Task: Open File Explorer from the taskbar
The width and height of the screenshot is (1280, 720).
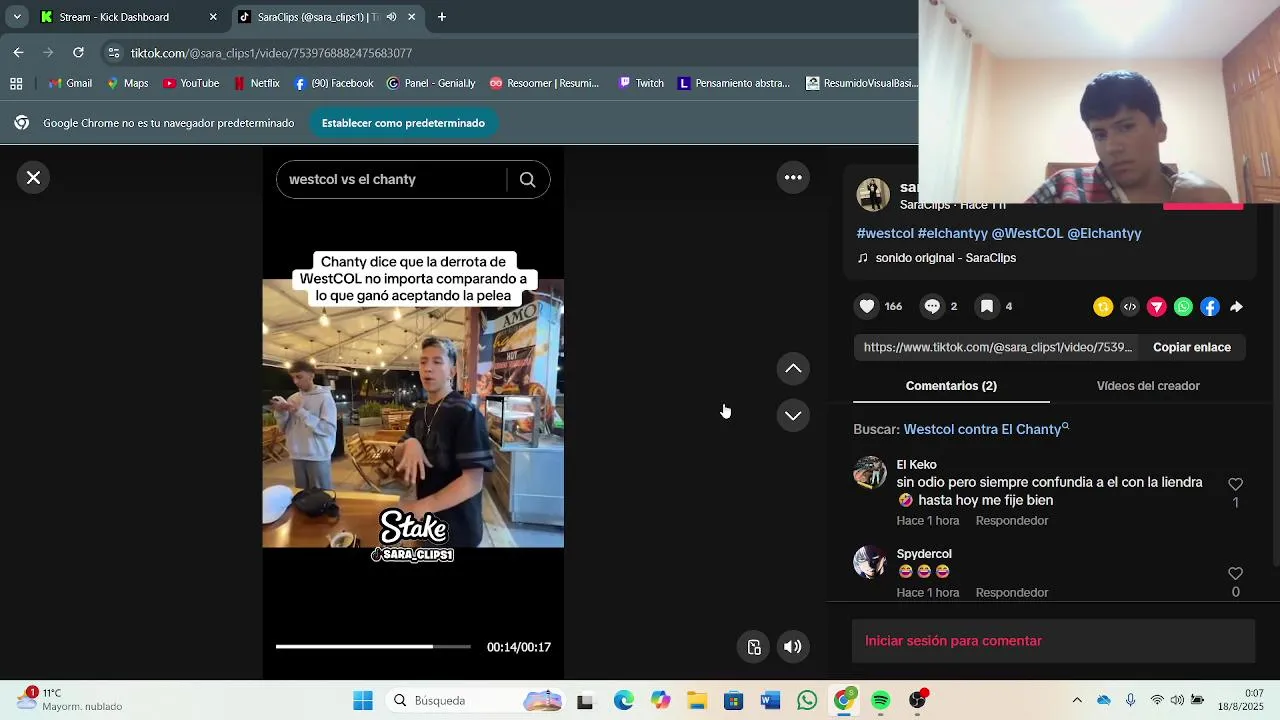Action: 697,701
